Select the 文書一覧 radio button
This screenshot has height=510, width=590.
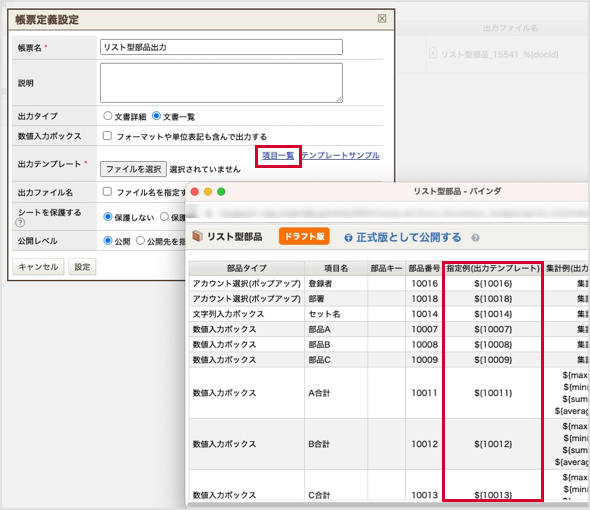point(156,116)
